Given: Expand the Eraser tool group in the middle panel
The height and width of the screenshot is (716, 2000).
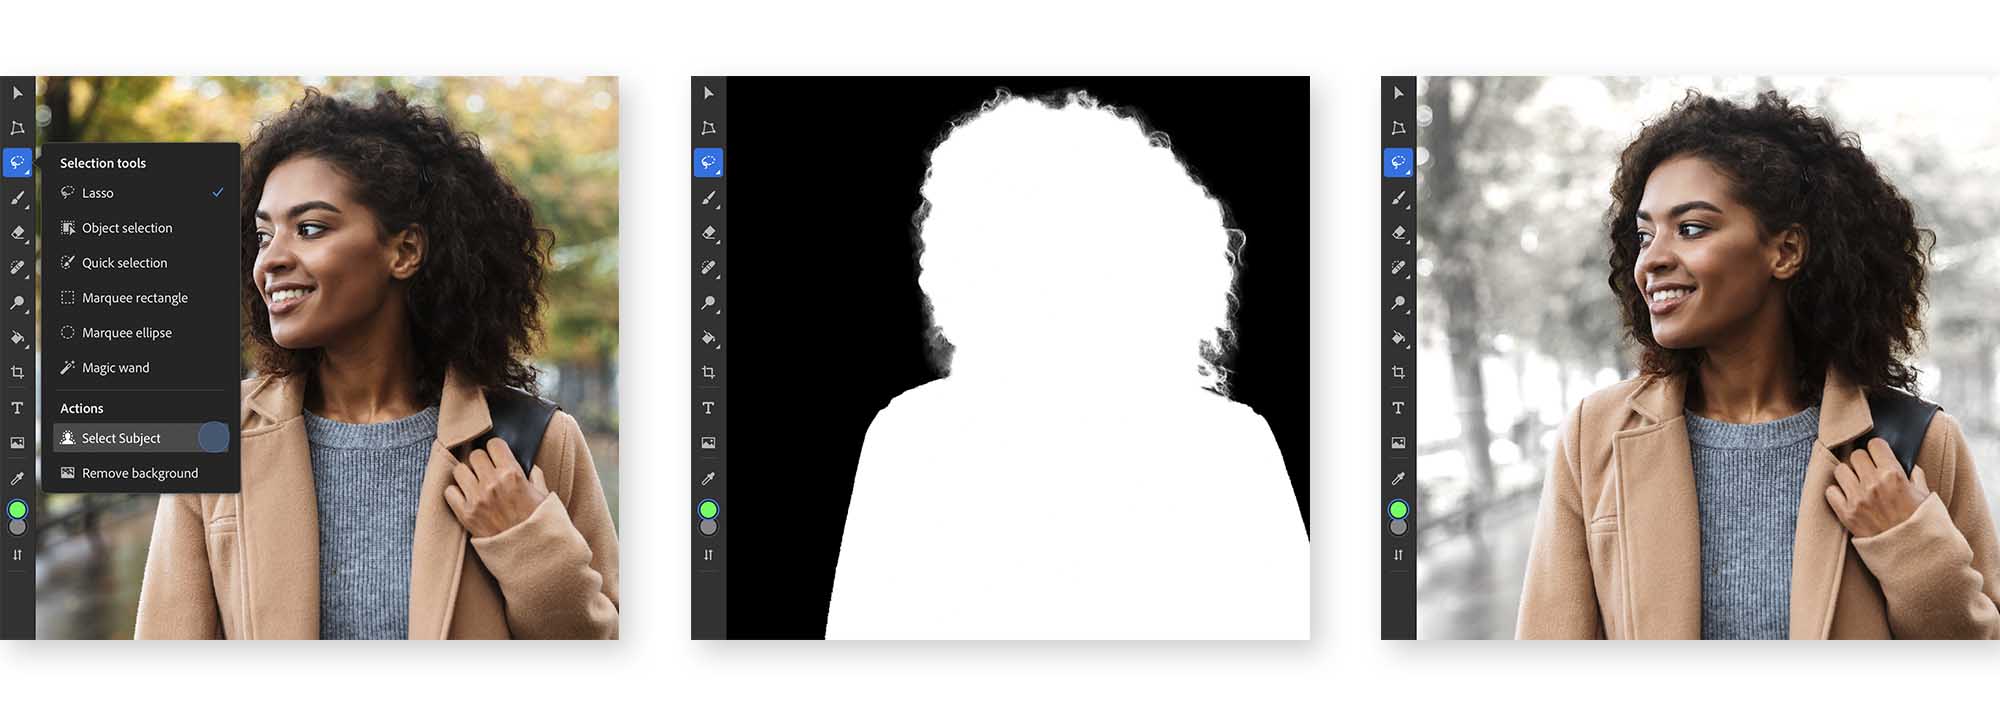Looking at the screenshot, I should pyautogui.click(x=708, y=233).
